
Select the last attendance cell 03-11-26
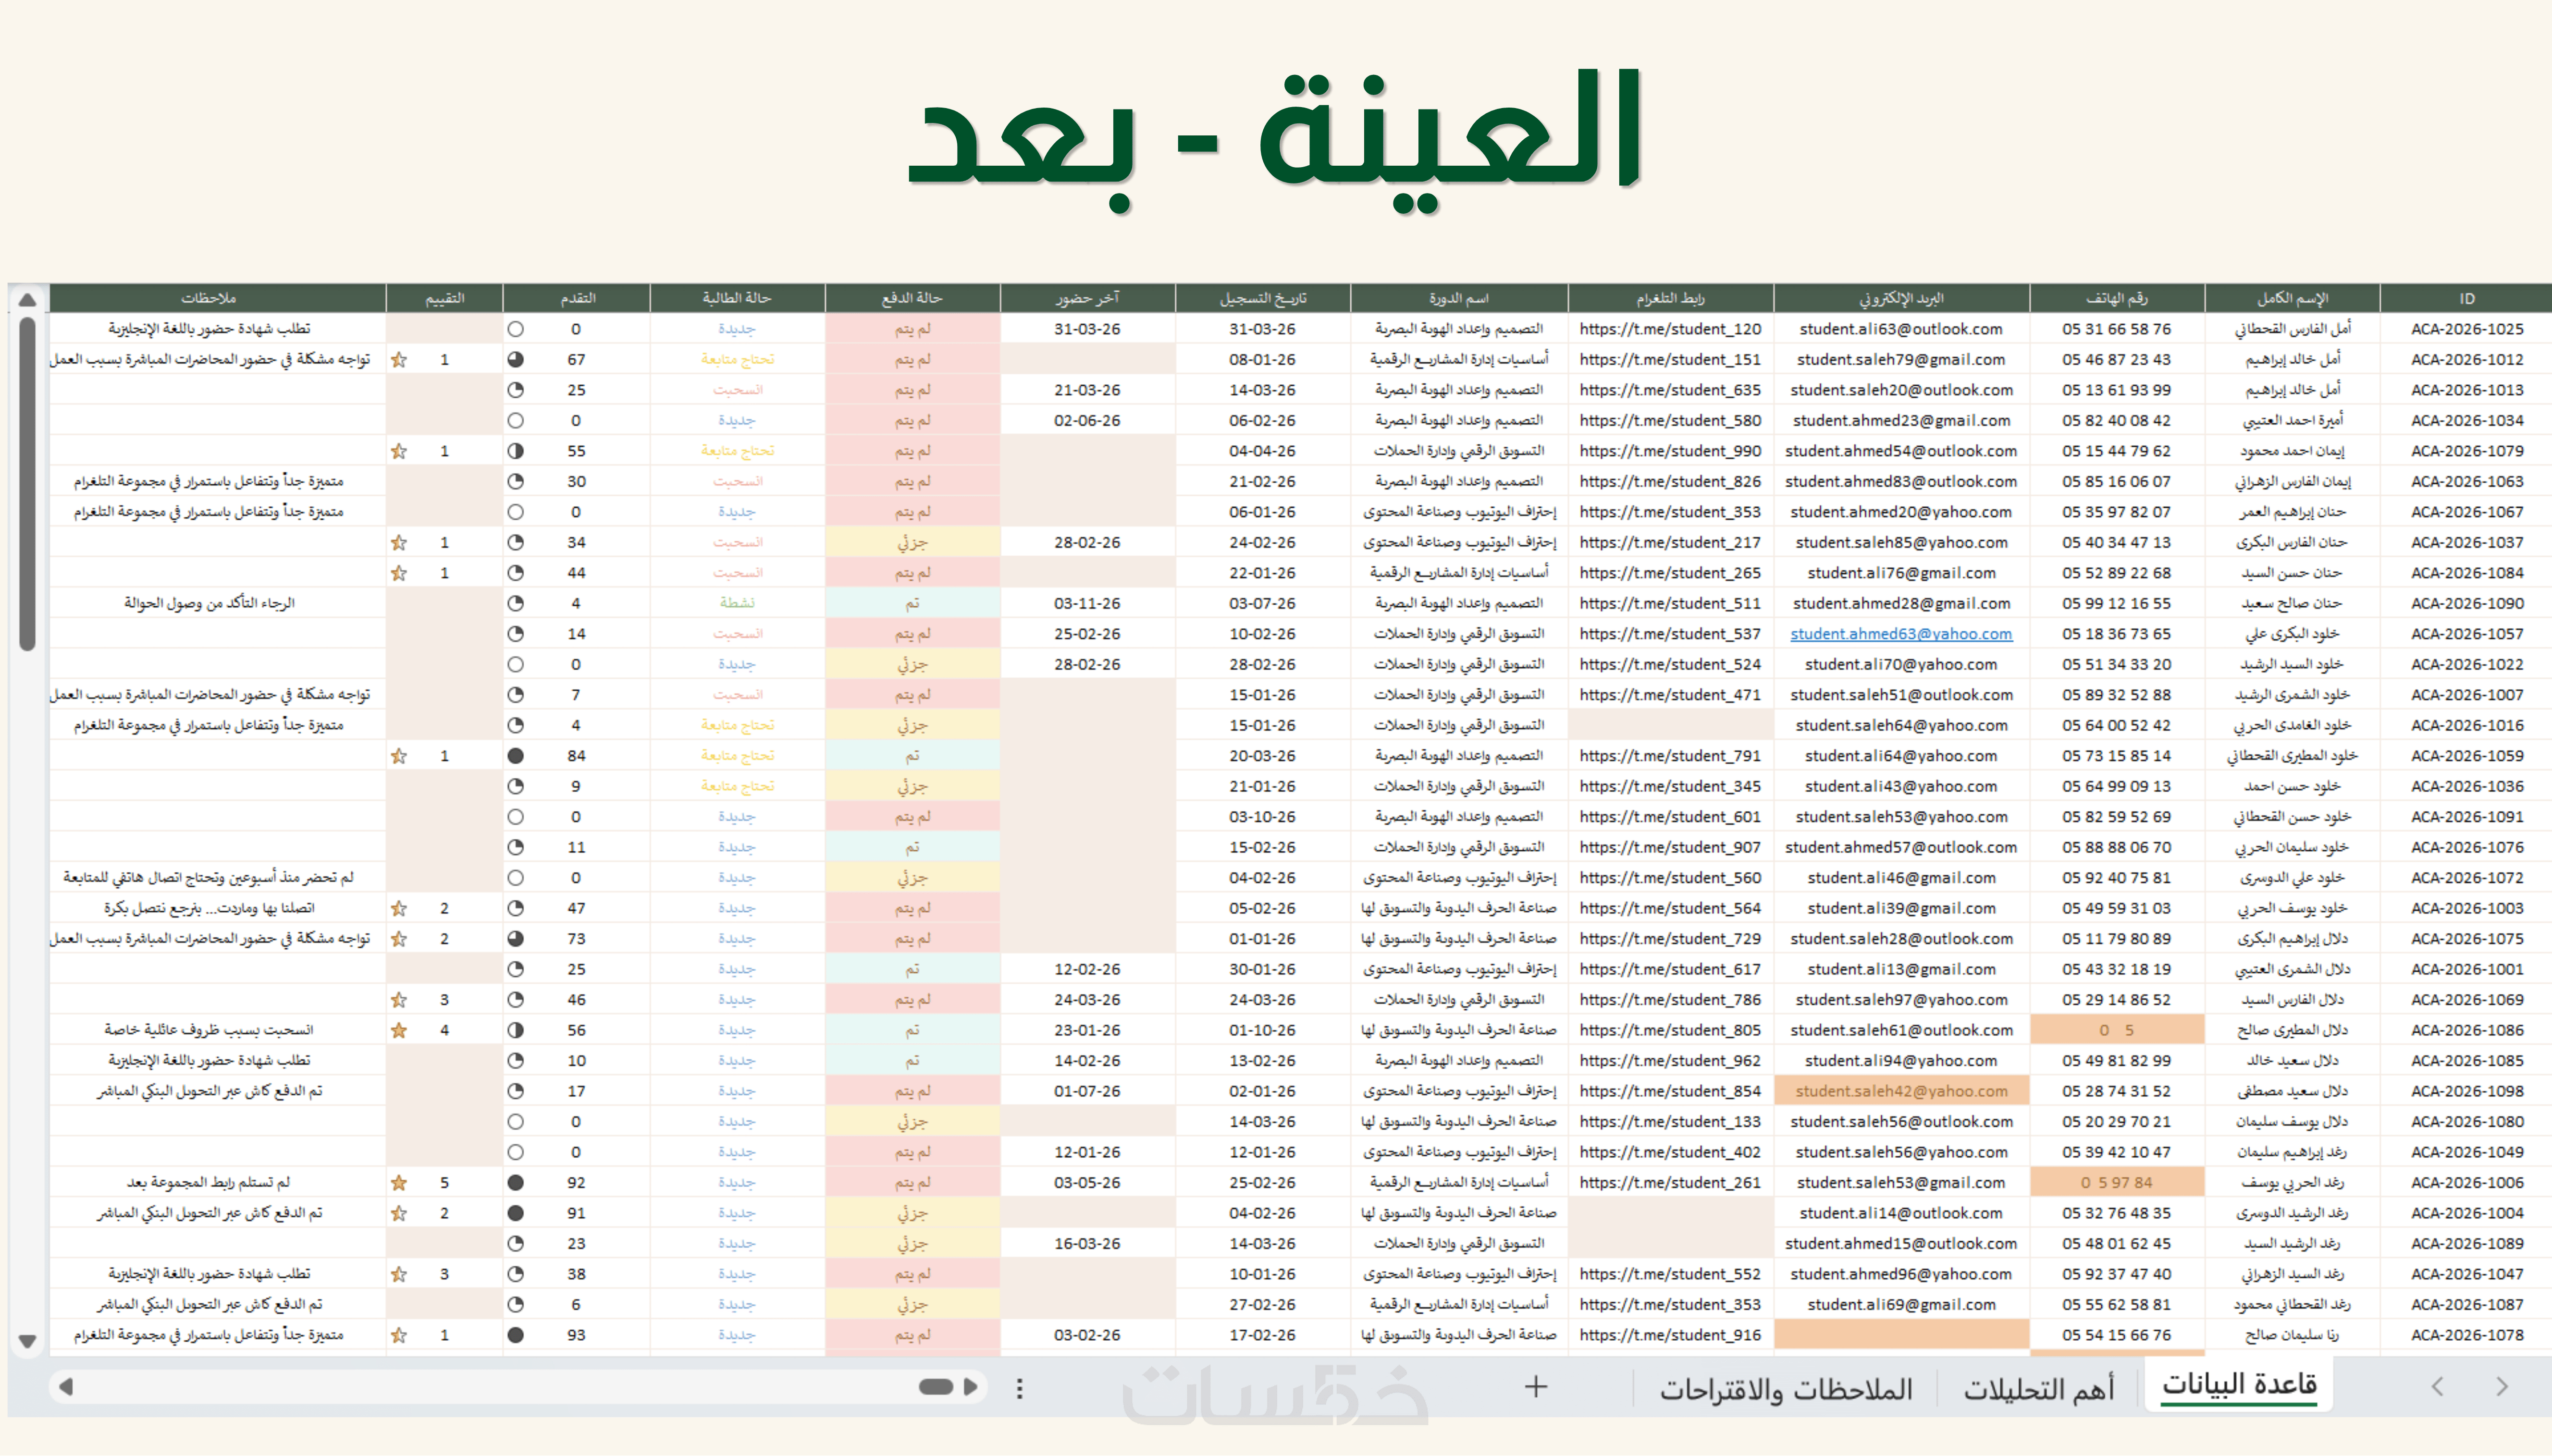pos(1087,603)
